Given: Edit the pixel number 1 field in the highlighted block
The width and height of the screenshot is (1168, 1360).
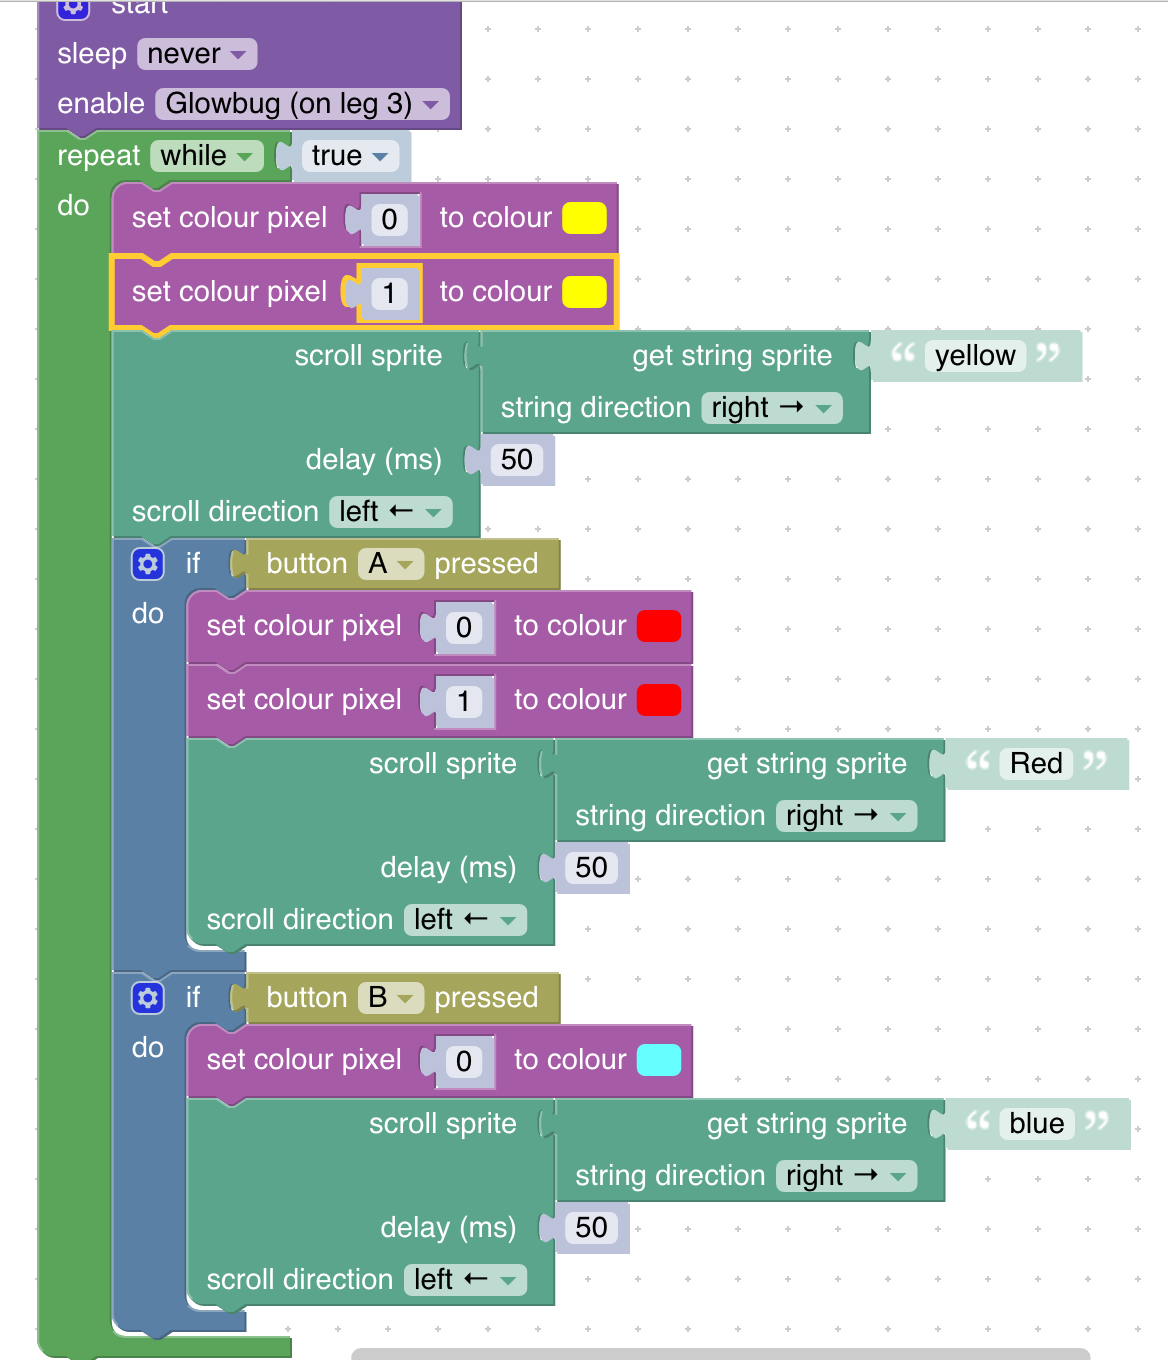Looking at the screenshot, I should (x=387, y=292).
